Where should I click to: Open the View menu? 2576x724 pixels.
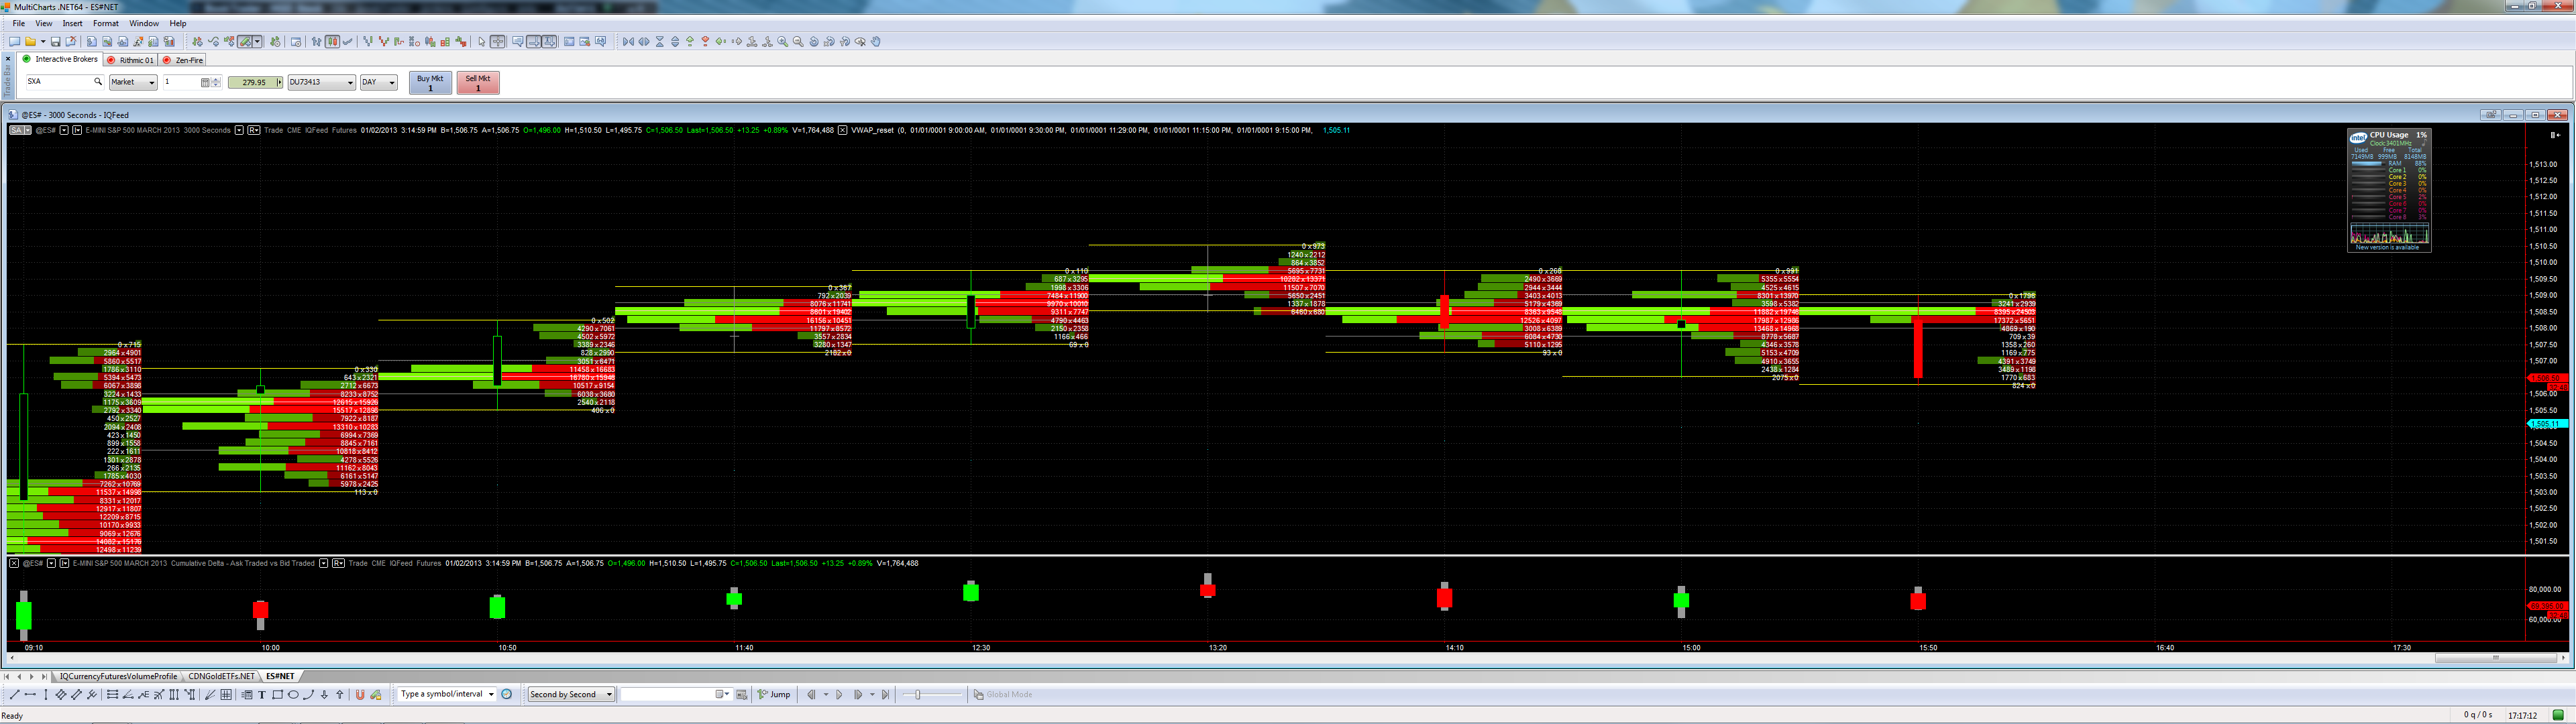coord(44,23)
